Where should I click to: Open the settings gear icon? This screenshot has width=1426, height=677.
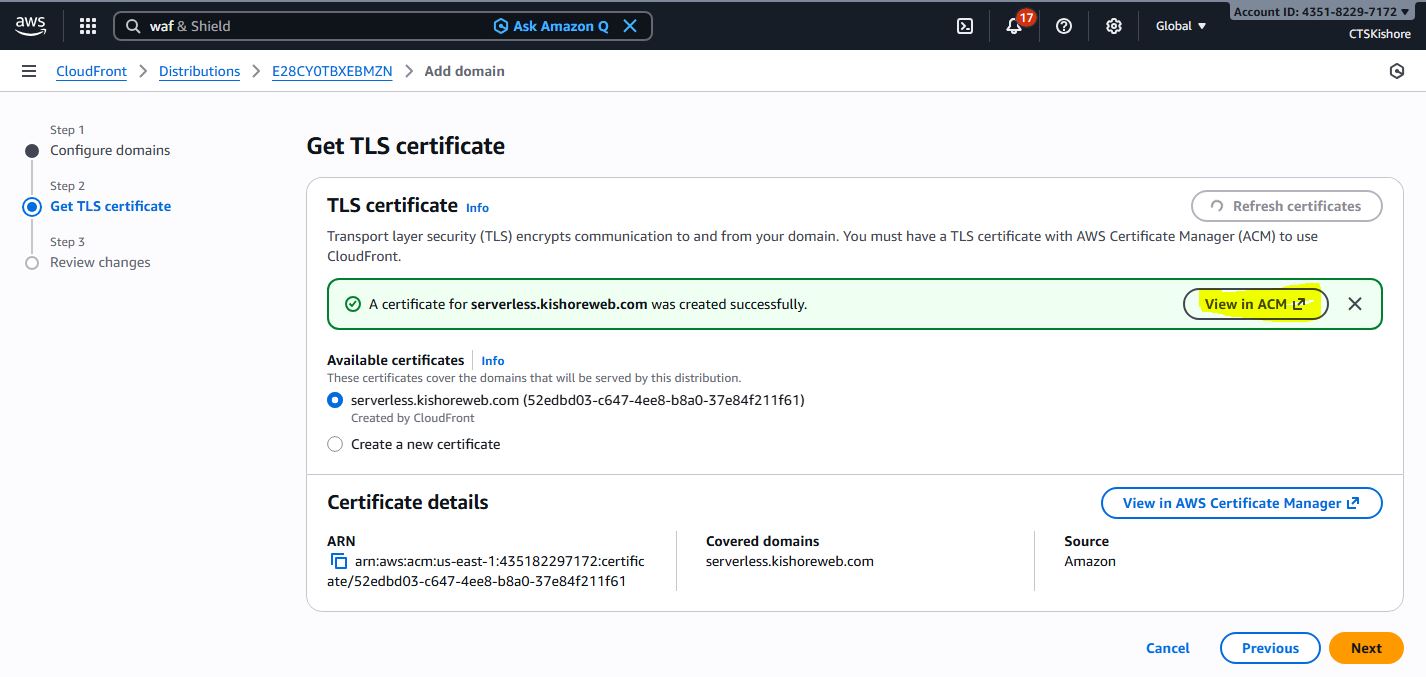1114,26
